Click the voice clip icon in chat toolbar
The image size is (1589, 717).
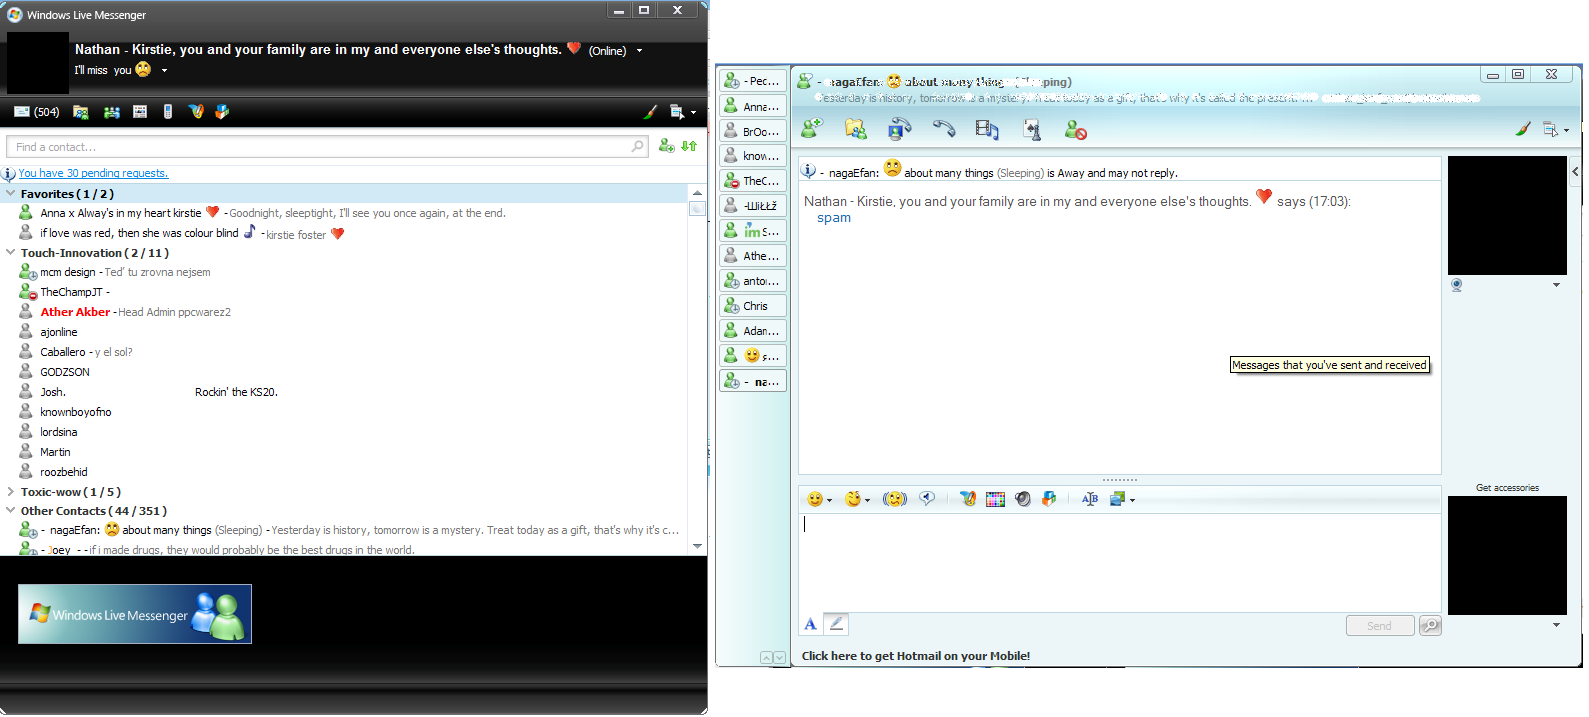point(928,498)
